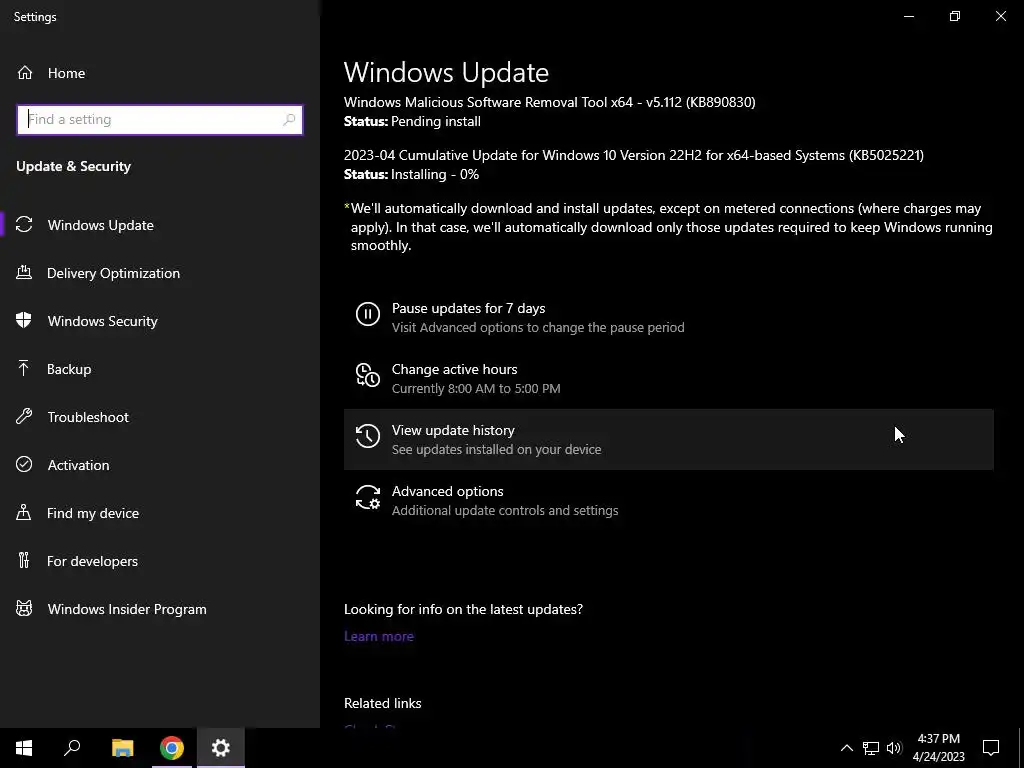This screenshot has height=768, width=1024.
Task: Click the 'Pending install' status text
Action: pyautogui.click(x=436, y=121)
